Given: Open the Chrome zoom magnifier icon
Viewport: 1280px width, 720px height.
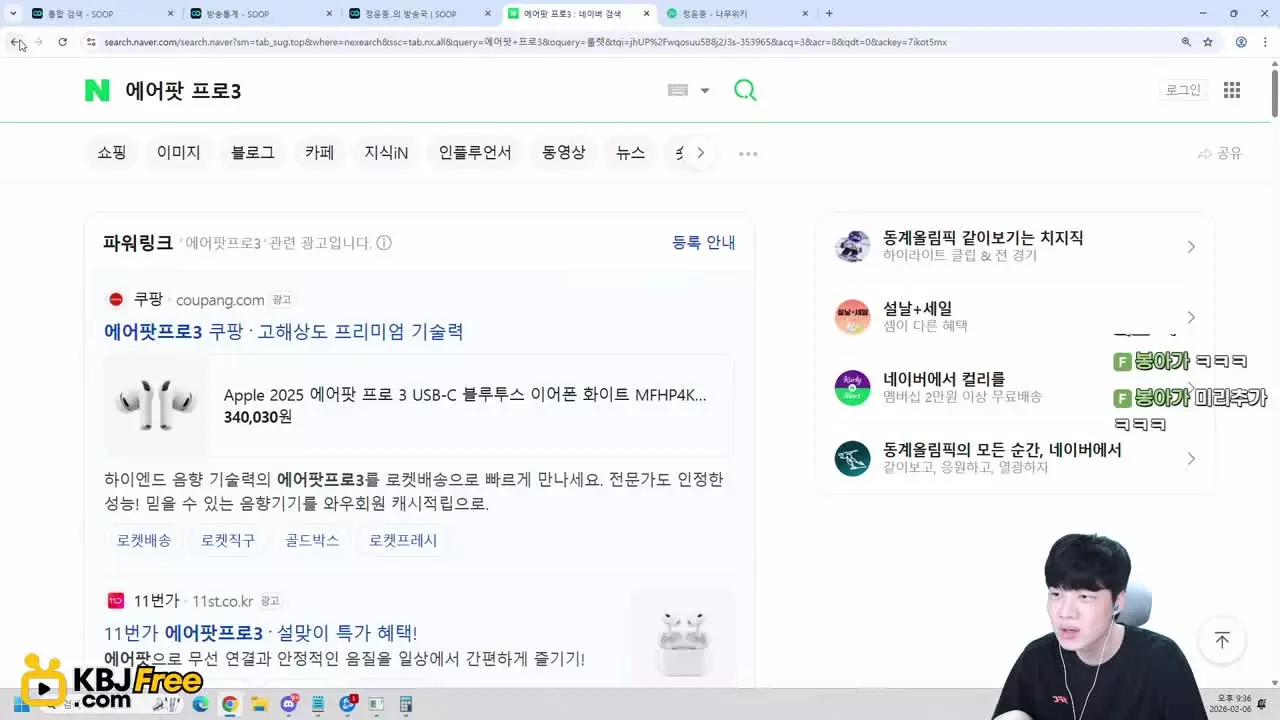Looking at the screenshot, I should click(1186, 42).
